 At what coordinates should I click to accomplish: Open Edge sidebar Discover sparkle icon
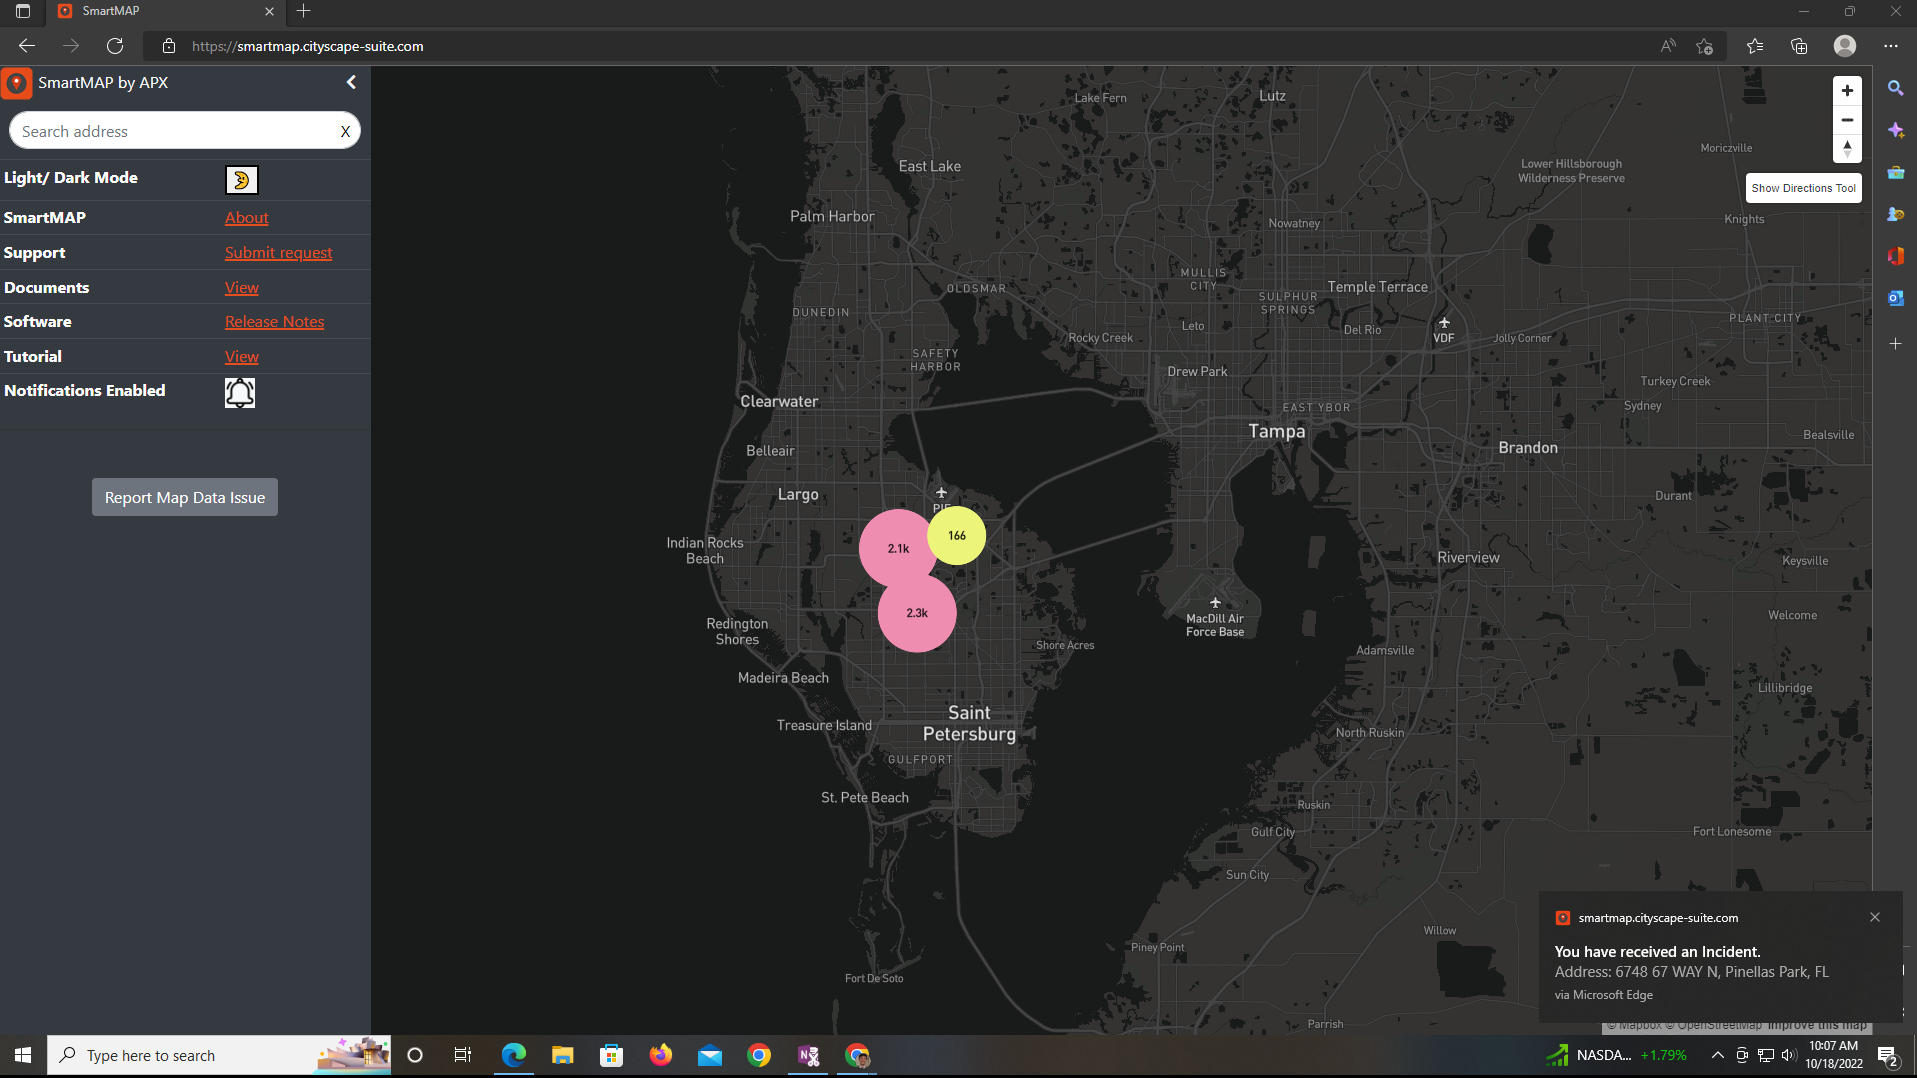[x=1895, y=130]
